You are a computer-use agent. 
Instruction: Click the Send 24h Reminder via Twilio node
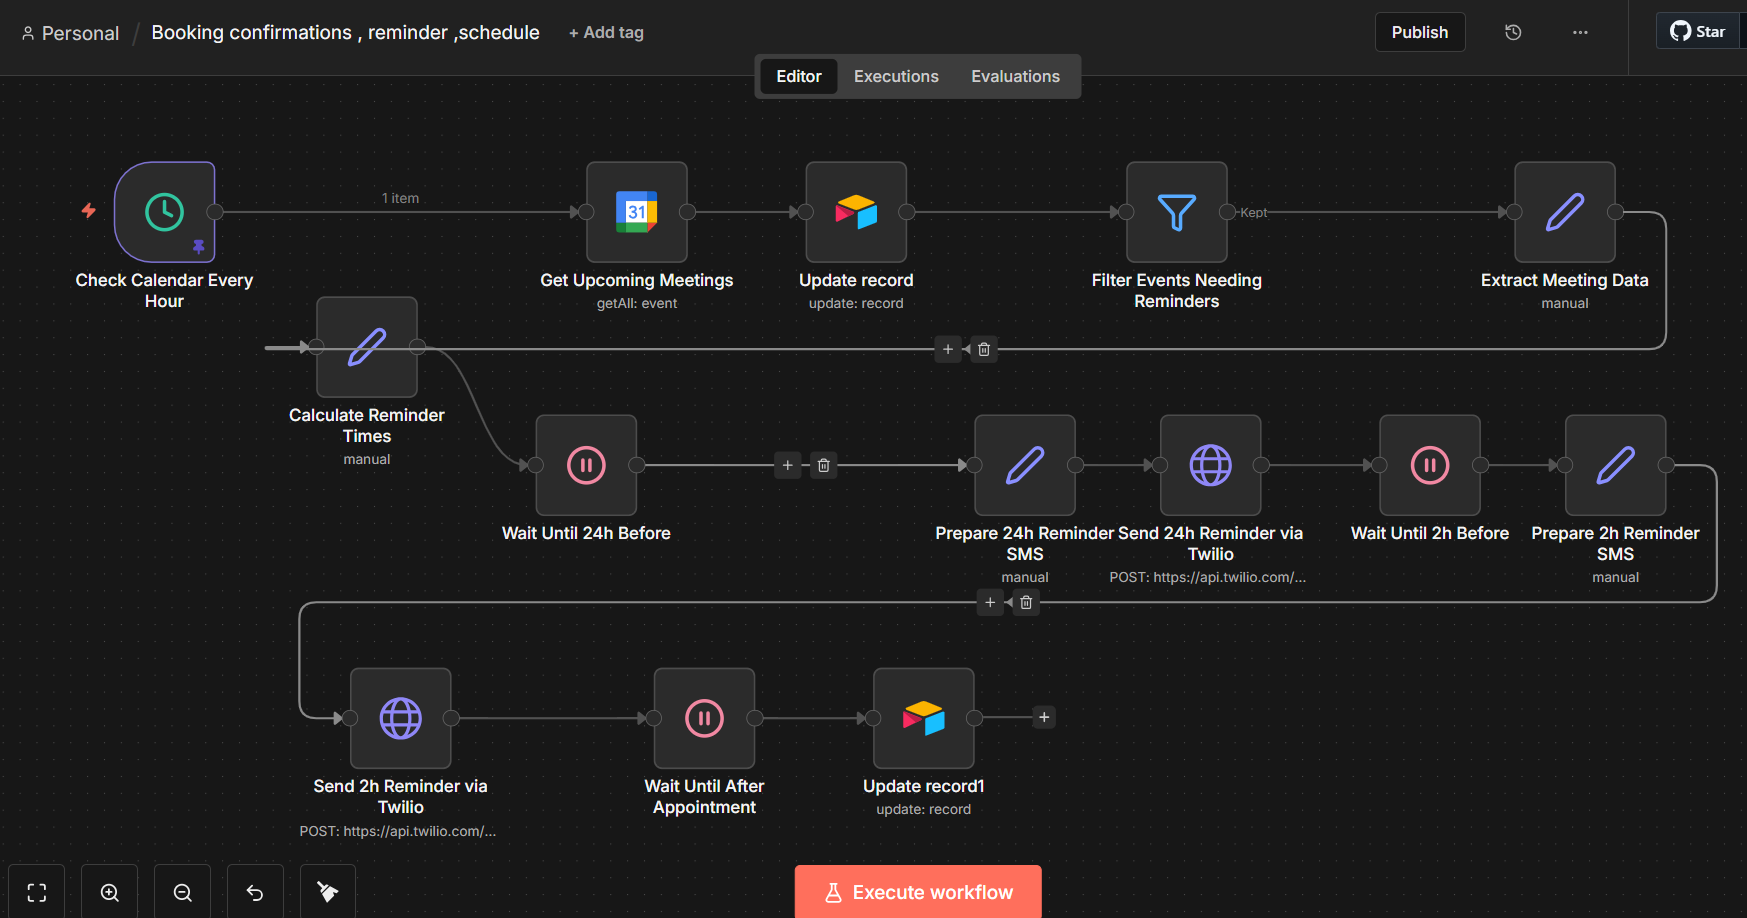(x=1210, y=465)
